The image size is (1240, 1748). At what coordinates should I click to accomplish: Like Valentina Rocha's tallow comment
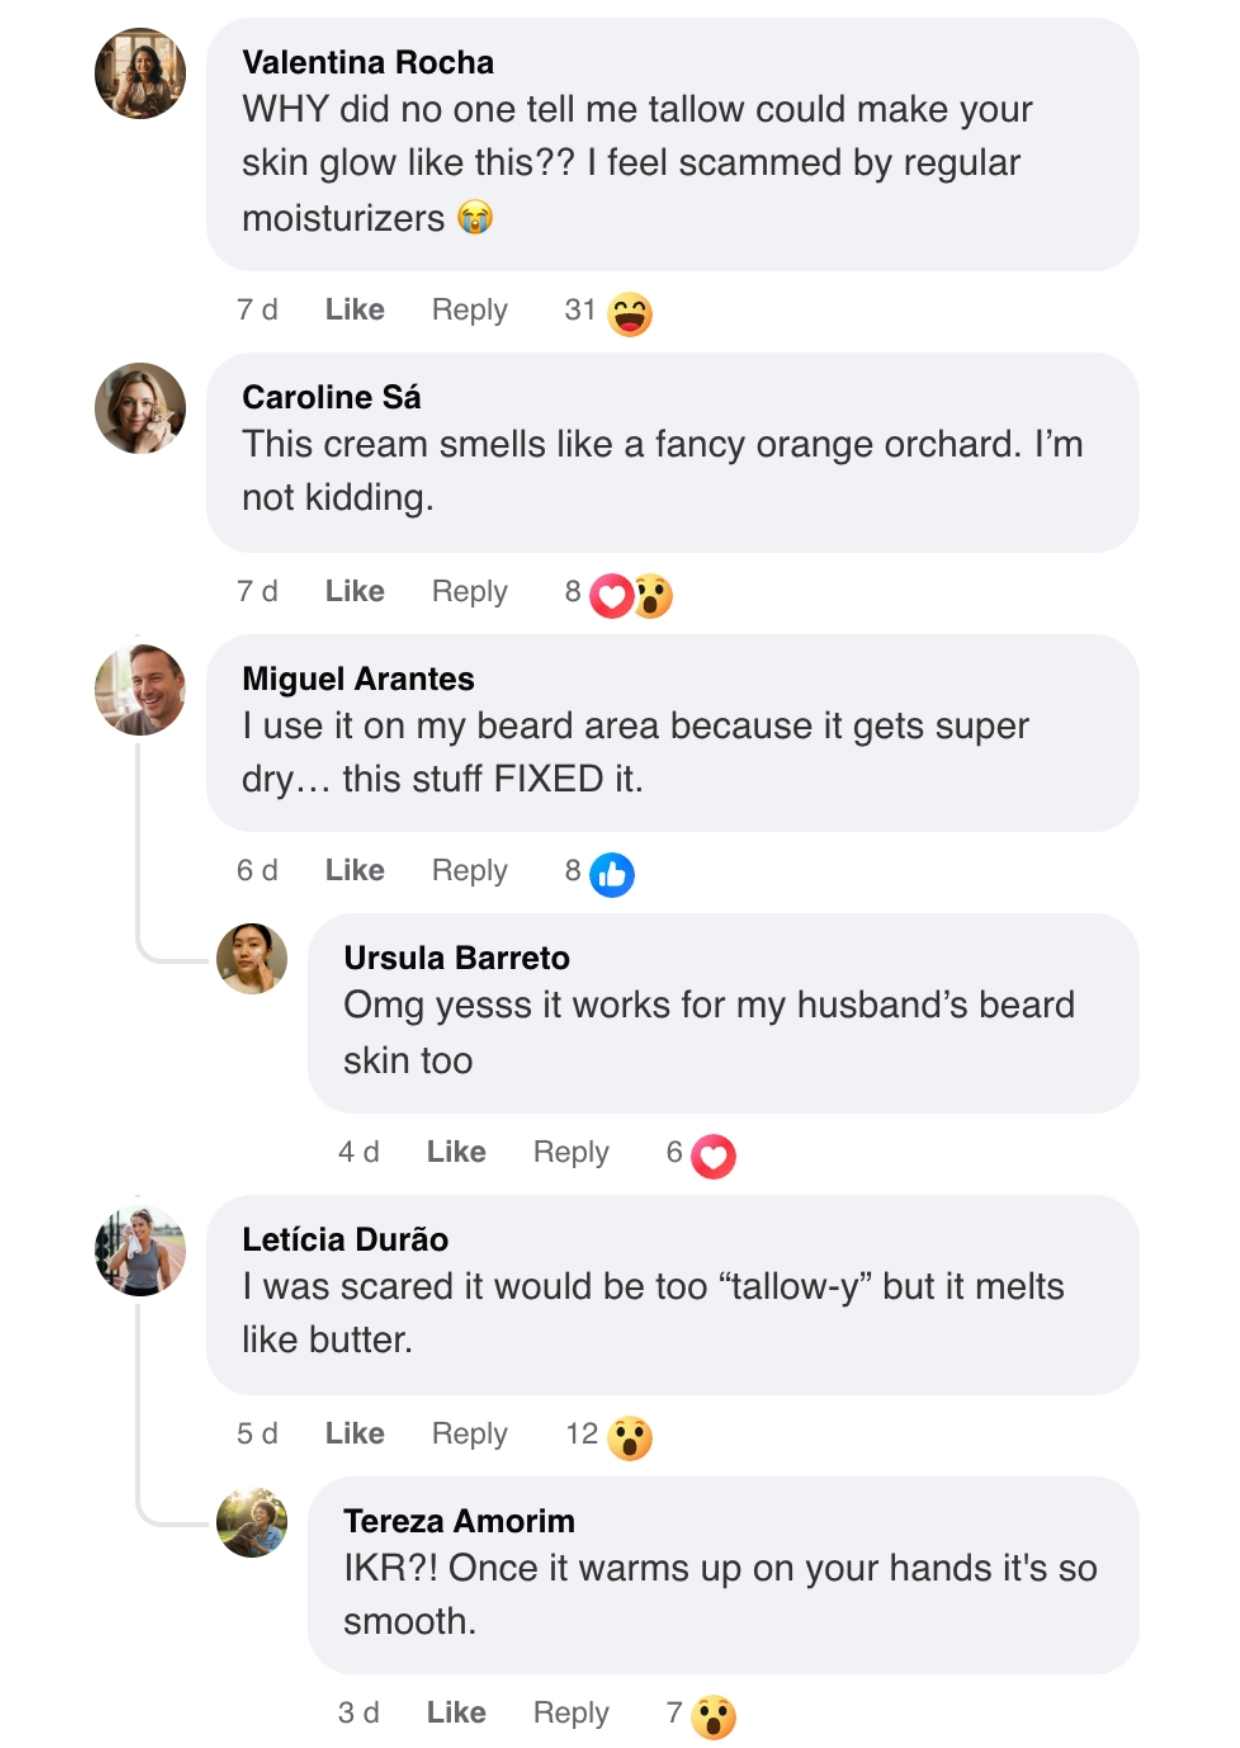[354, 309]
